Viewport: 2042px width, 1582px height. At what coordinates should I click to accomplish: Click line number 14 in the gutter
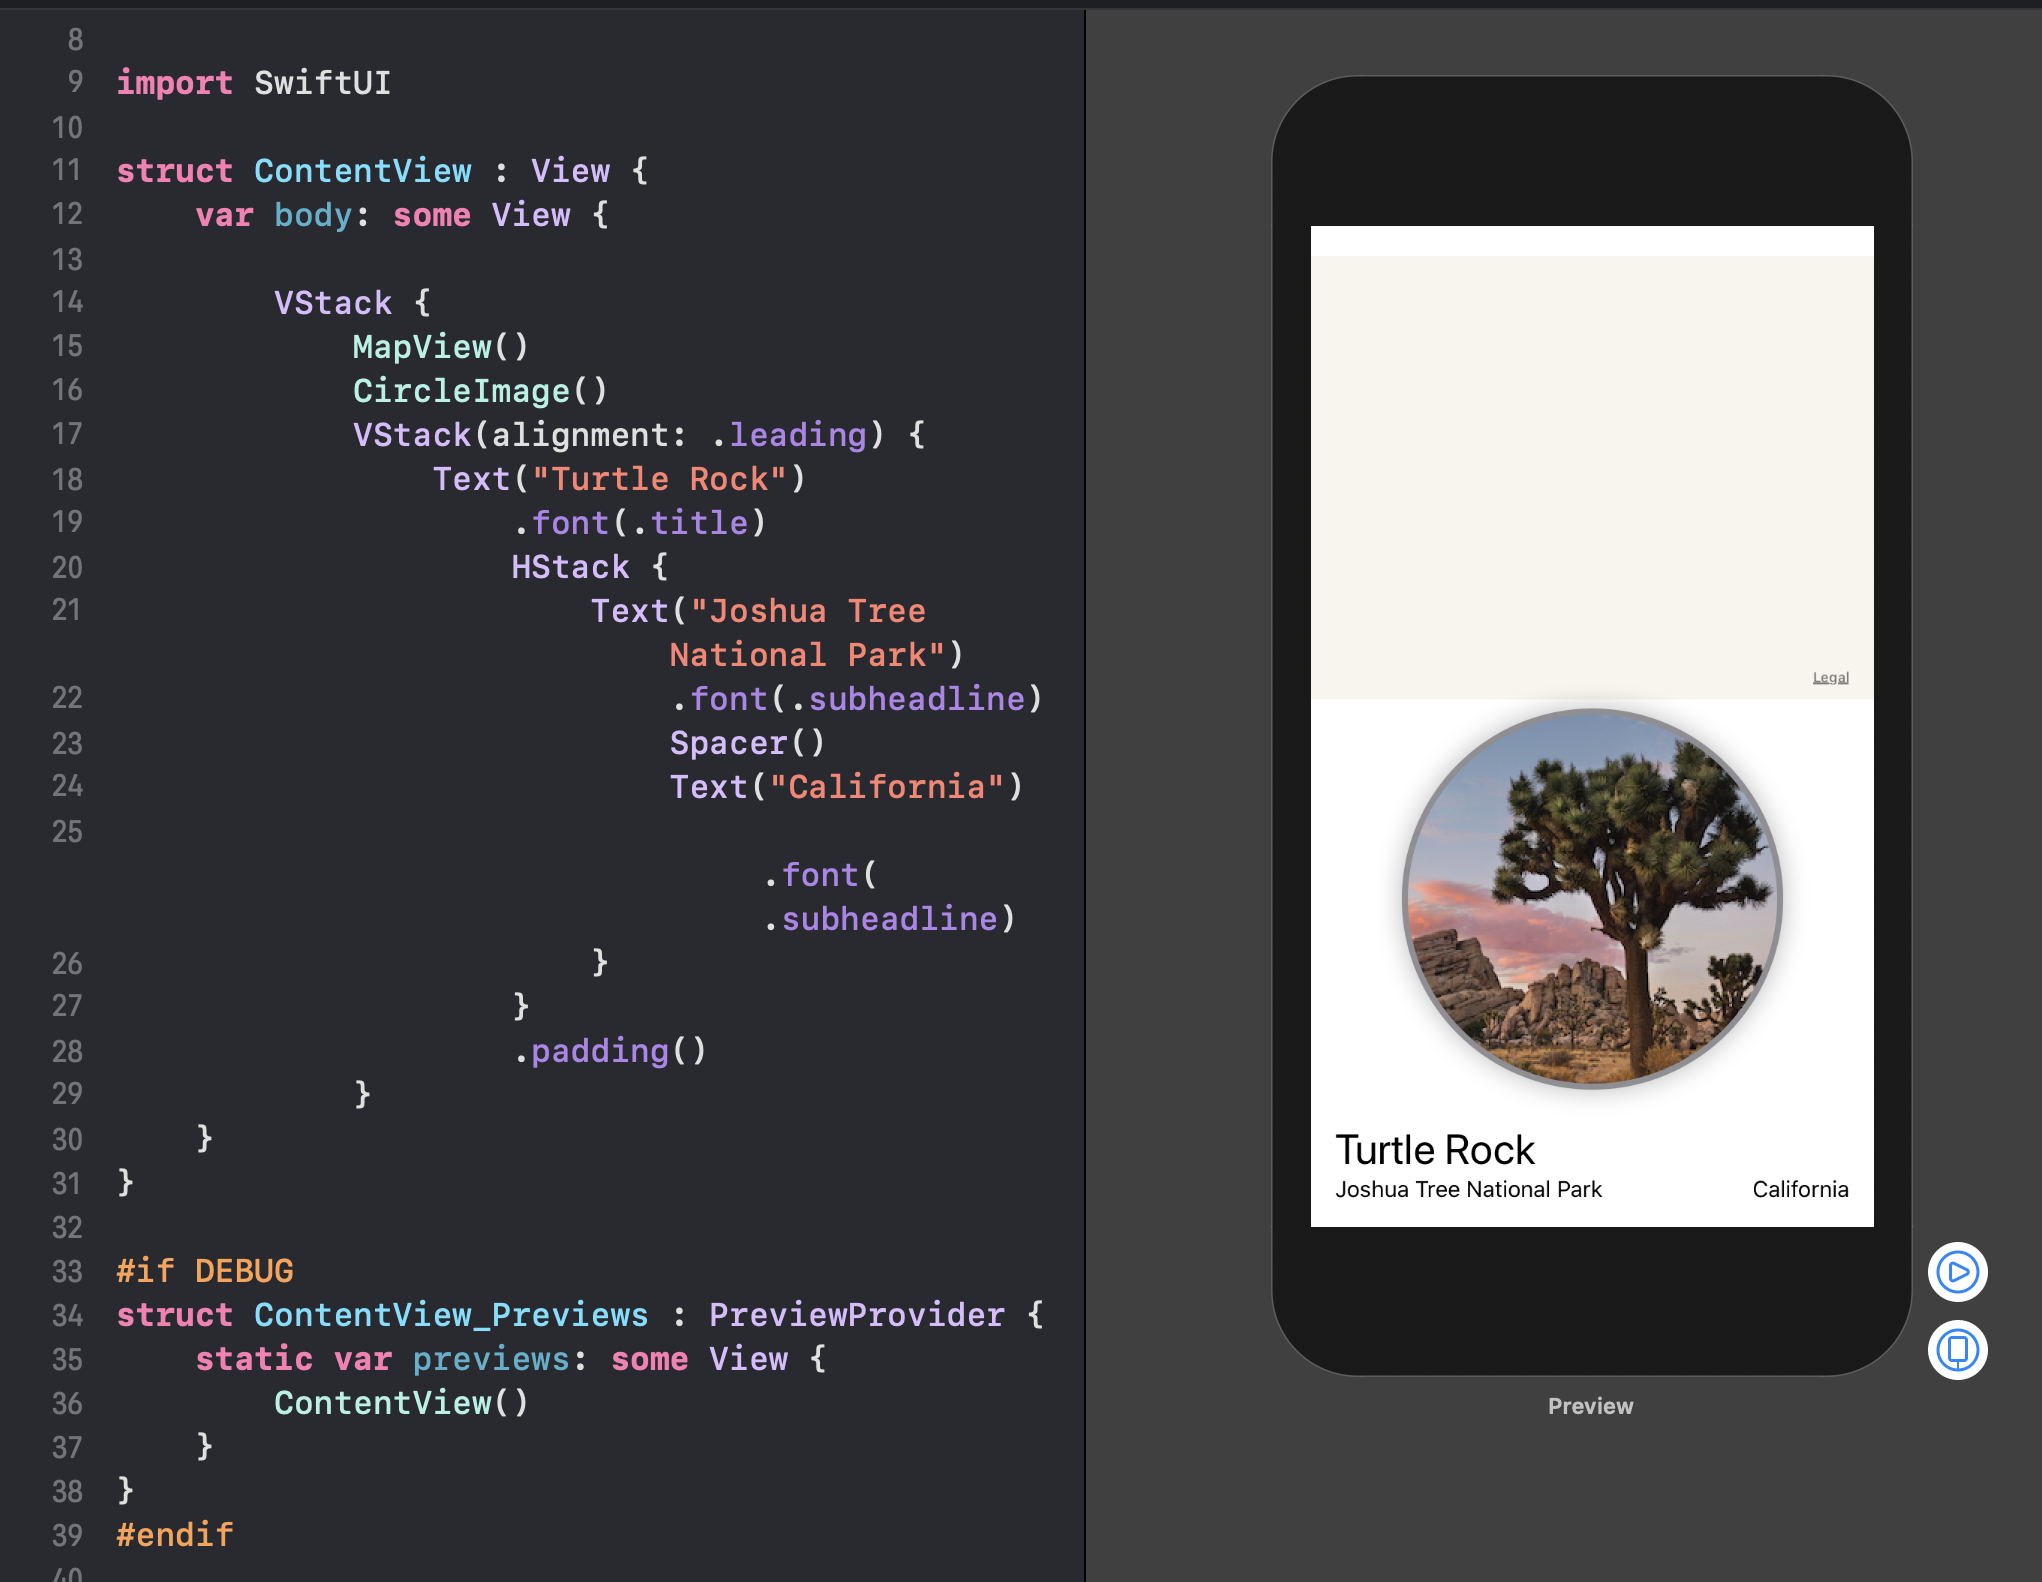pos(67,302)
